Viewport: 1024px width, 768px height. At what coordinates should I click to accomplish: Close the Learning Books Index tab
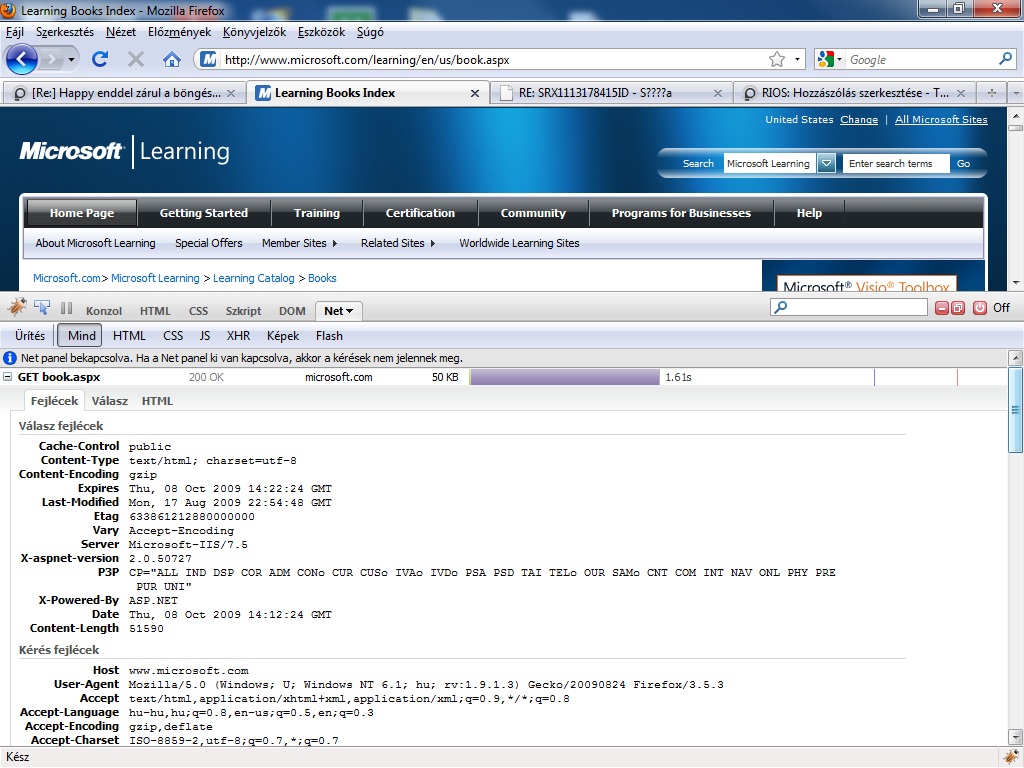tap(475, 93)
